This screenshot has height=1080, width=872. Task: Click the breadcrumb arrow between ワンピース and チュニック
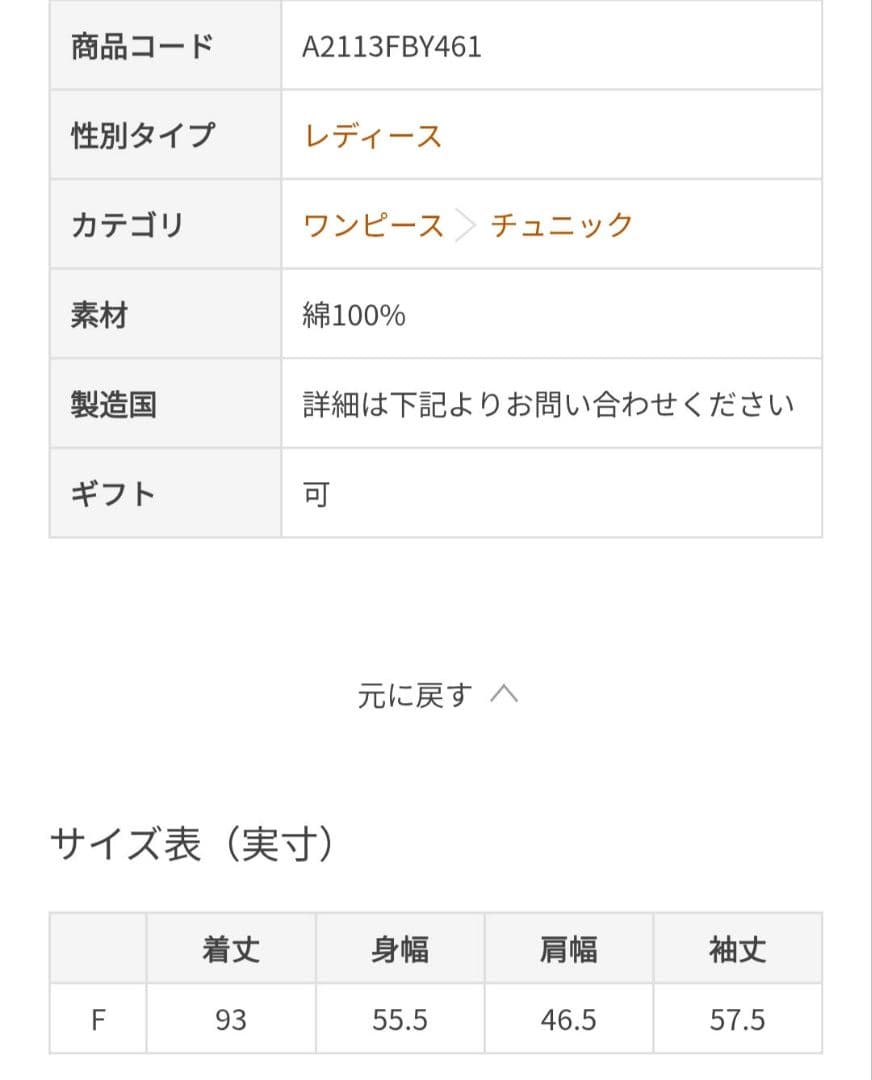(x=466, y=226)
